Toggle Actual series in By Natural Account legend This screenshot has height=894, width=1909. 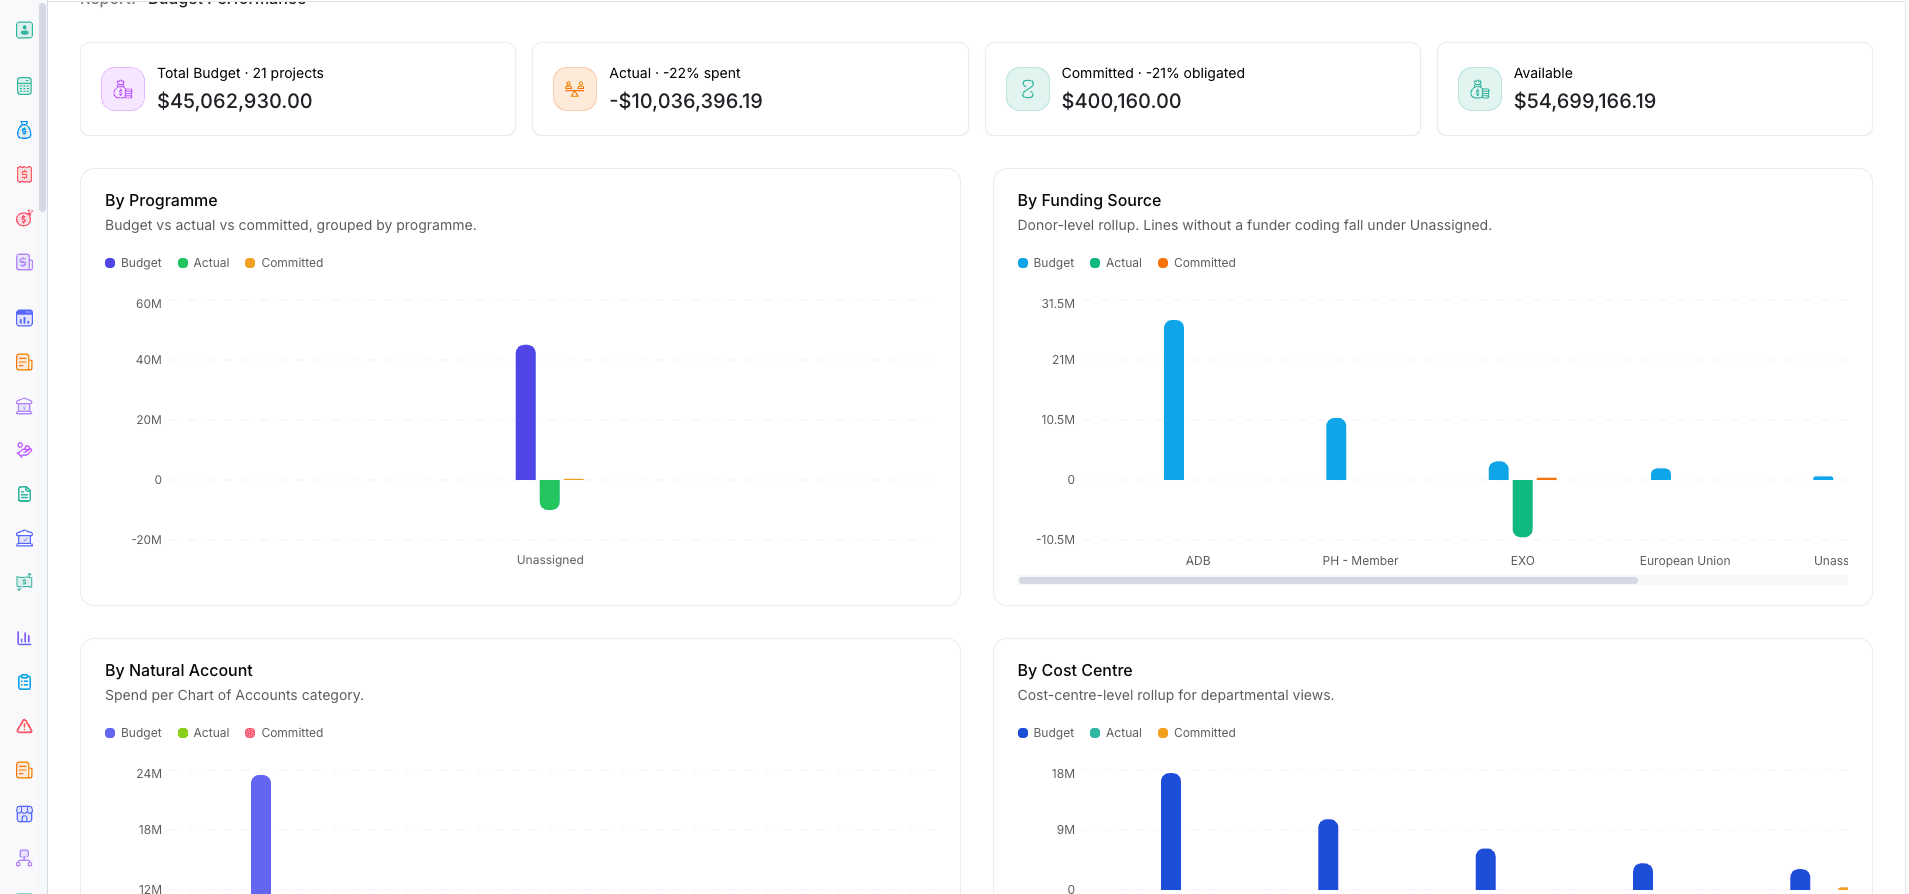coord(204,733)
